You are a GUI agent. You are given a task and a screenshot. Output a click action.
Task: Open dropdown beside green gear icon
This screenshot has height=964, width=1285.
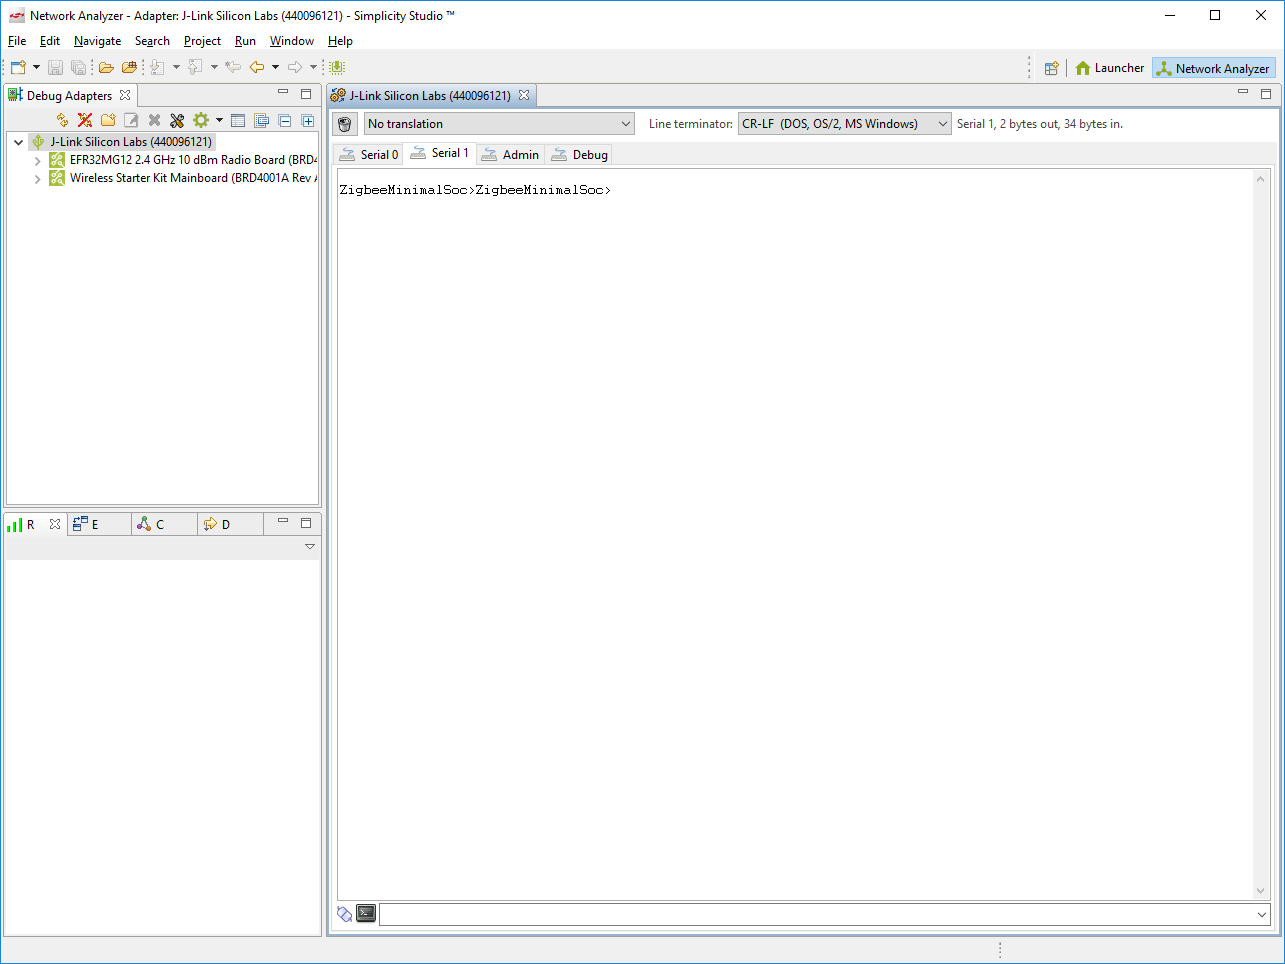[x=219, y=120]
